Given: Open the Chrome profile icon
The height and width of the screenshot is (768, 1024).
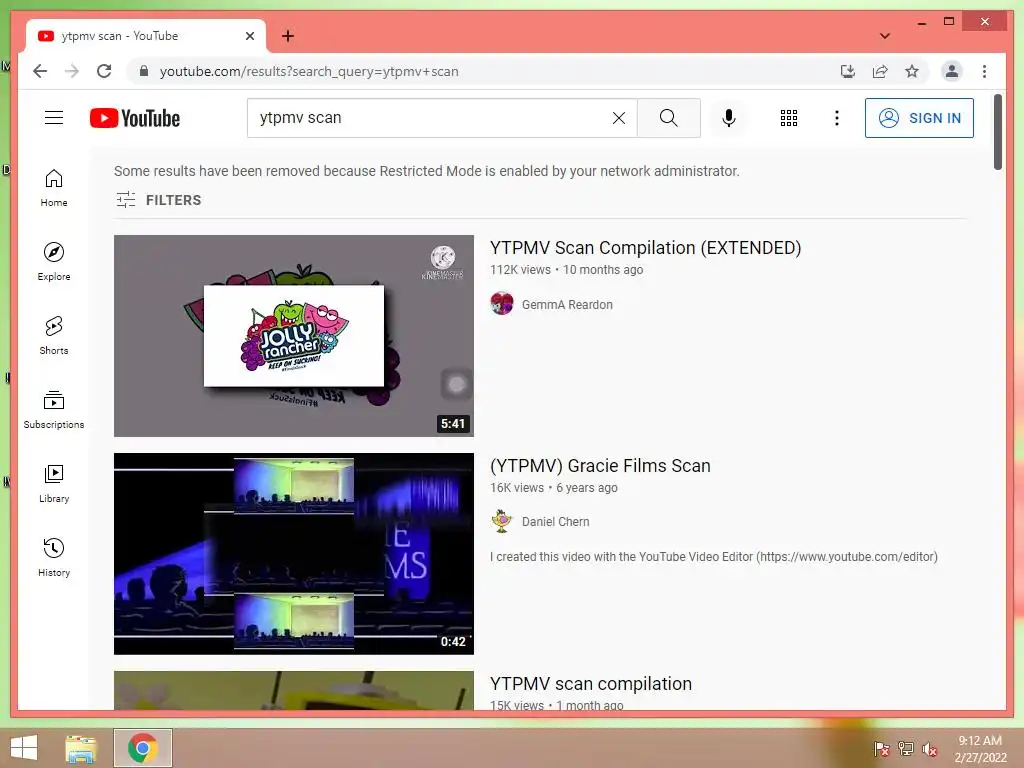Looking at the screenshot, I should 952,71.
